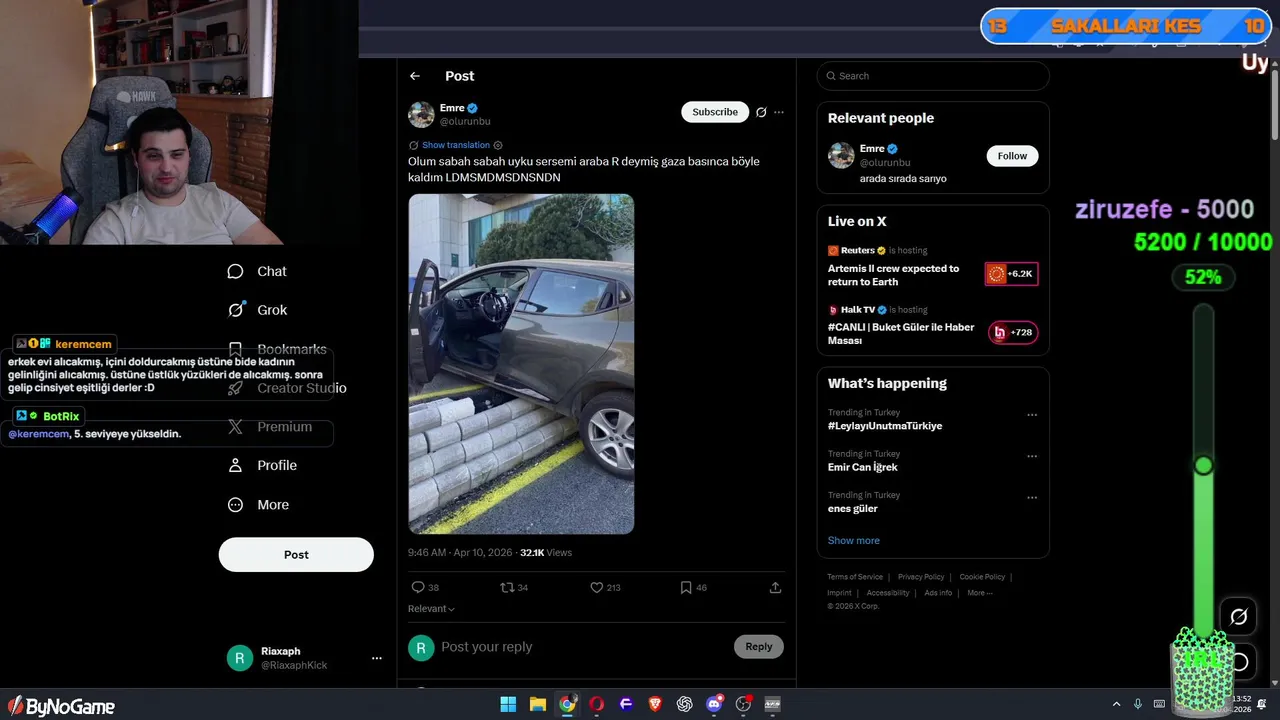Open options for #LeylayıUnutmaTürkiye trend
1280x720 pixels.
tap(1032, 415)
